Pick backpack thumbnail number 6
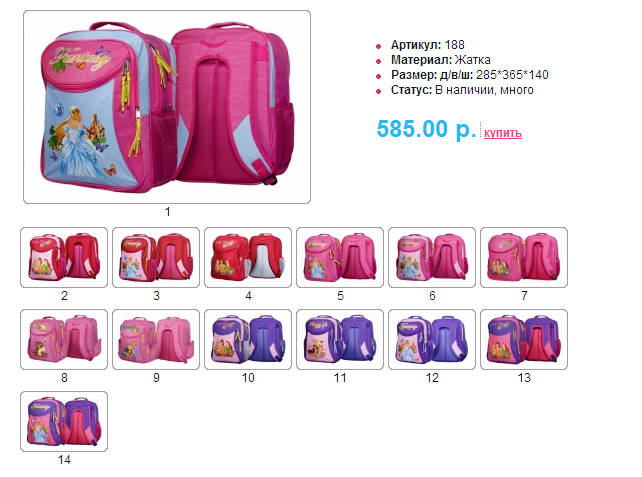The height and width of the screenshot is (477, 642). click(432, 258)
